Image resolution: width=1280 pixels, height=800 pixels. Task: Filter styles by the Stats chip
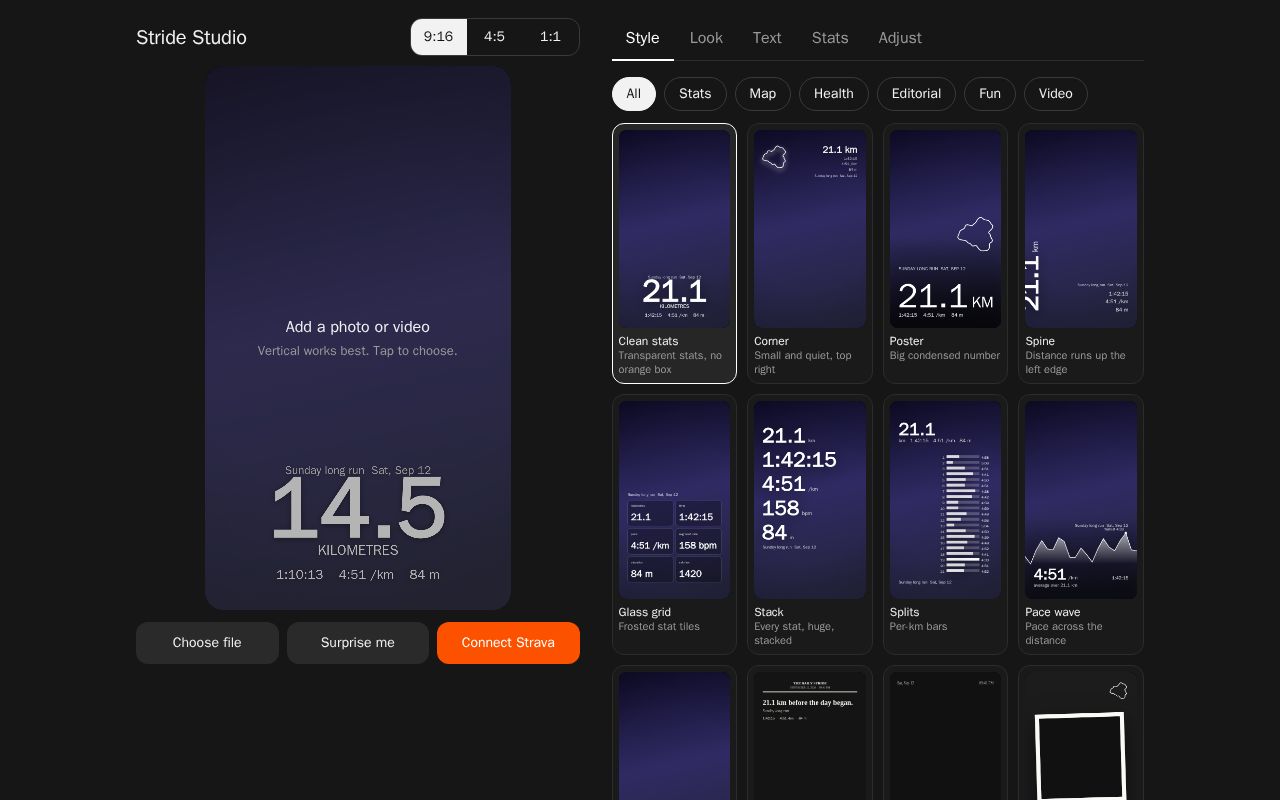coord(695,94)
